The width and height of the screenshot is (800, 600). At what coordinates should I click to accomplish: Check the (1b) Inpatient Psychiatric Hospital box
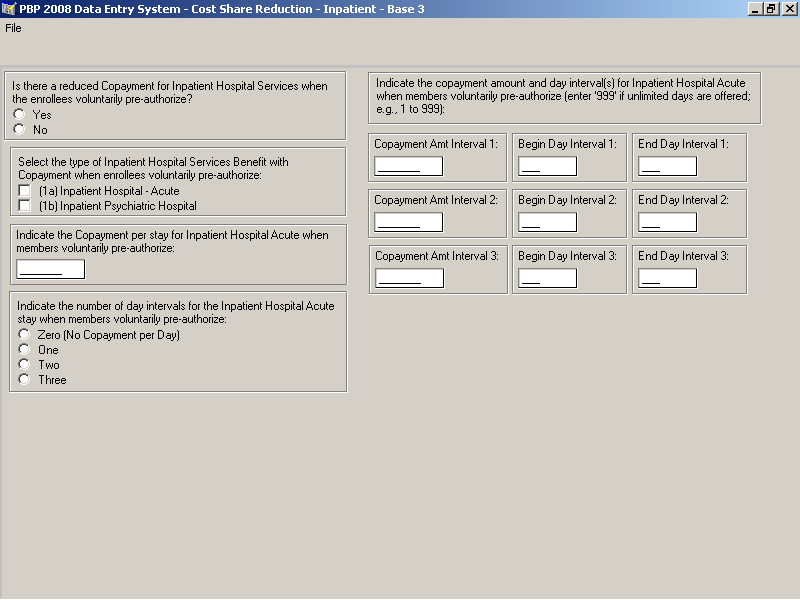pyautogui.click(x=24, y=206)
